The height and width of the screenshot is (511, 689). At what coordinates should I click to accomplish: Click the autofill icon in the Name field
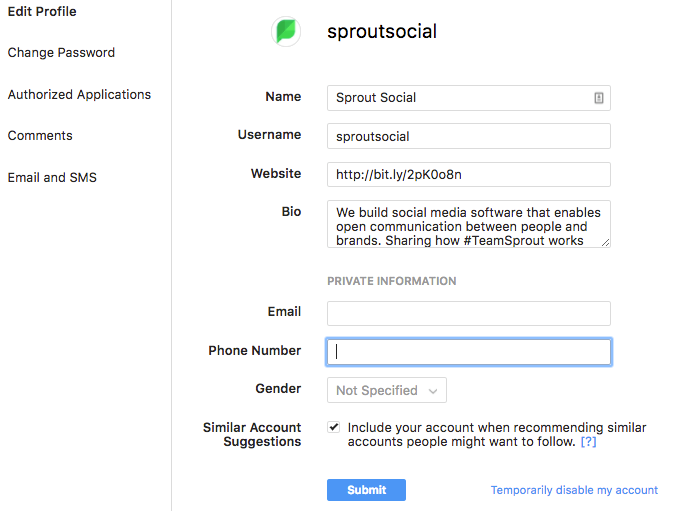598,98
